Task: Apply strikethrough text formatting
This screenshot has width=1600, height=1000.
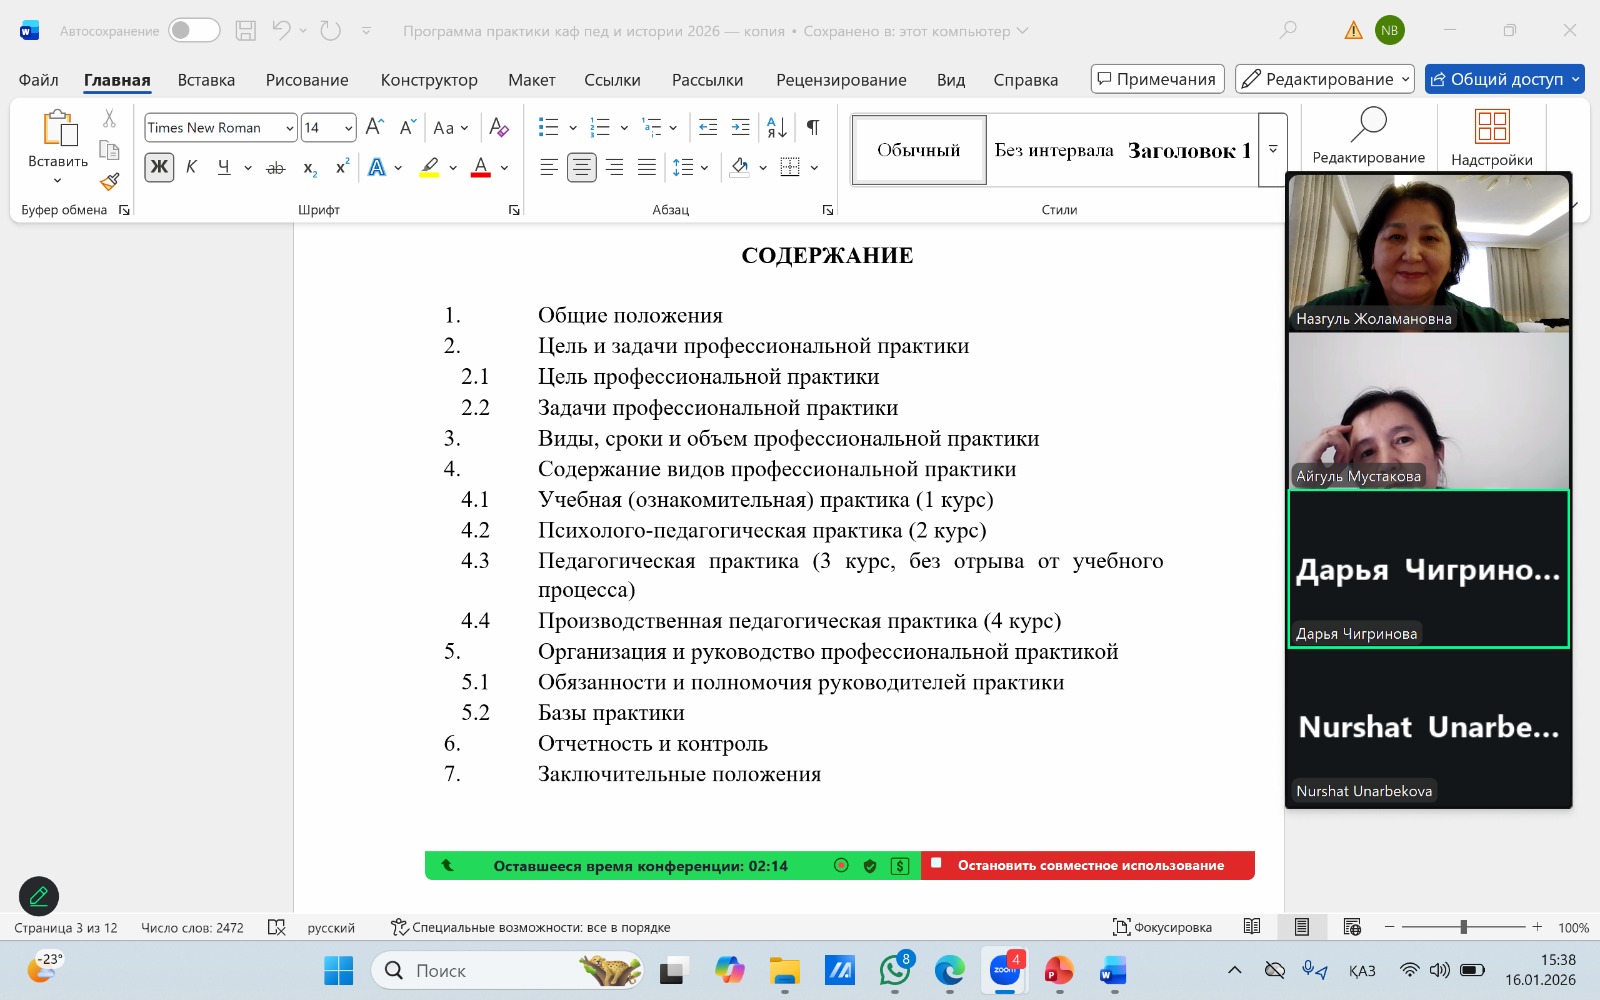Action: point(276,168)
